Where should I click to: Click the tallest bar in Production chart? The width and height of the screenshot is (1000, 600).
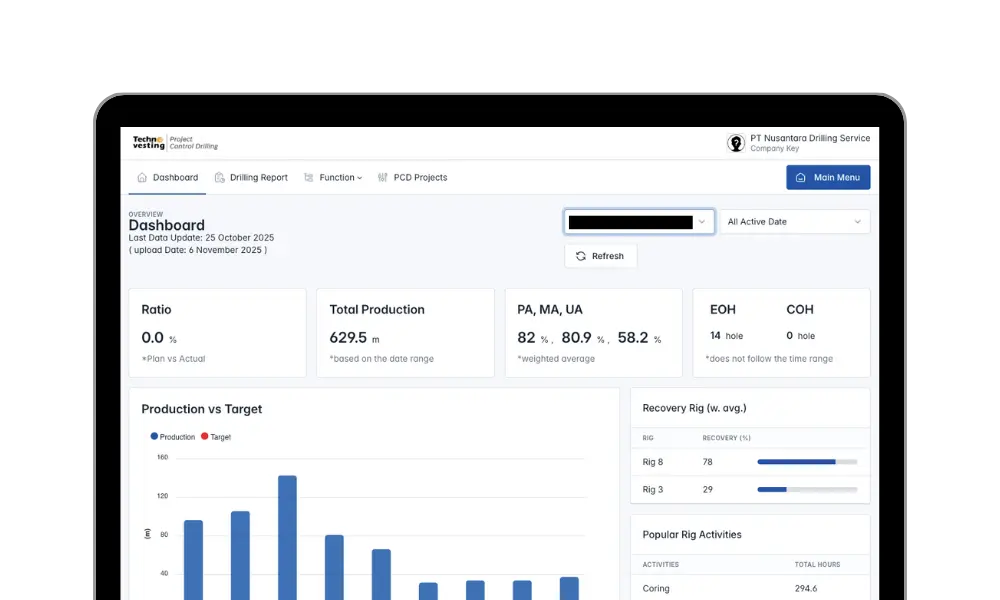287,538
